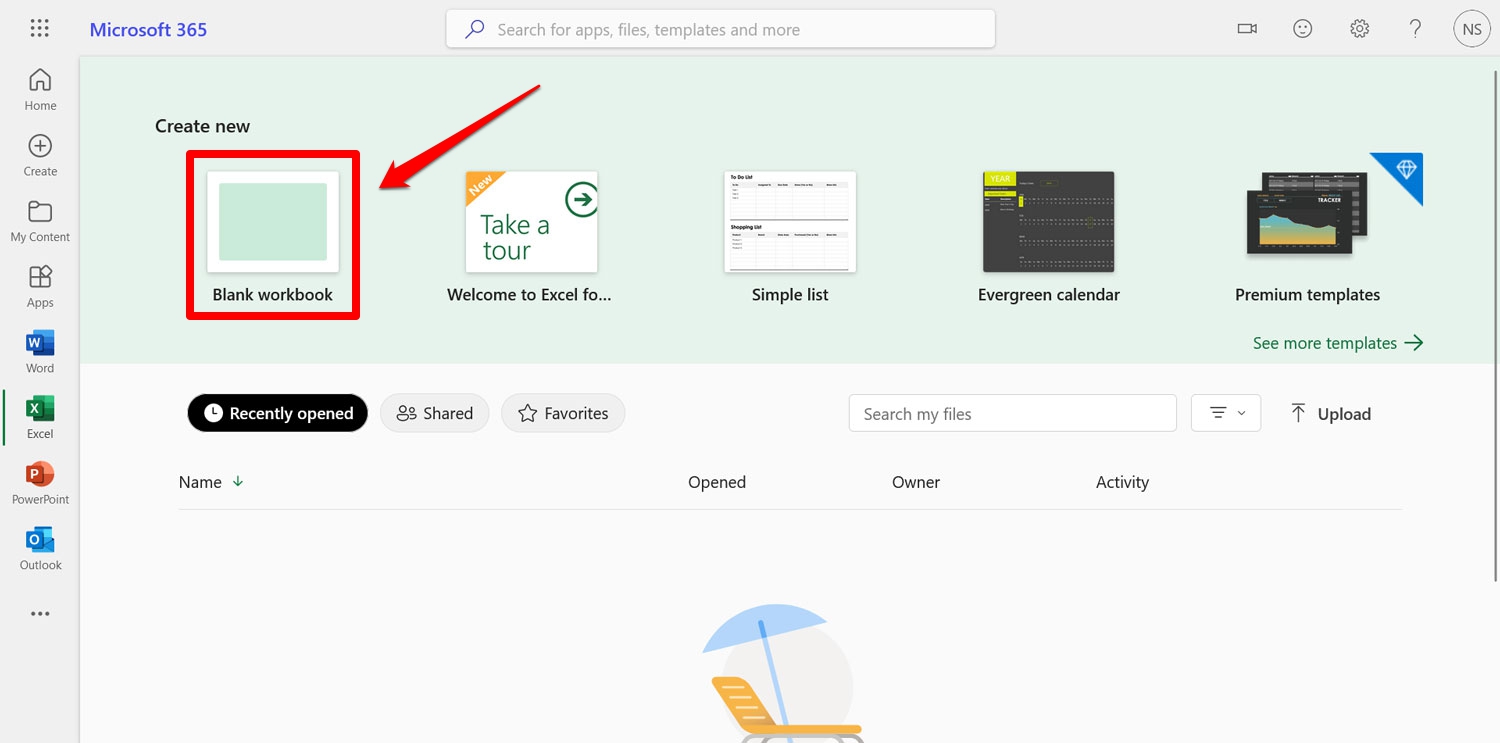This screenshot has height=743, width=1500.
Task: Open the Welcome to Excel tour template
Action: click(531, 238)
